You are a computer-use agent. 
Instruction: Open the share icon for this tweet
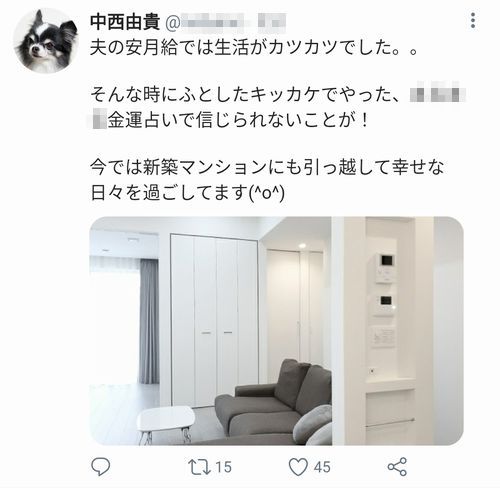[397, 466]
